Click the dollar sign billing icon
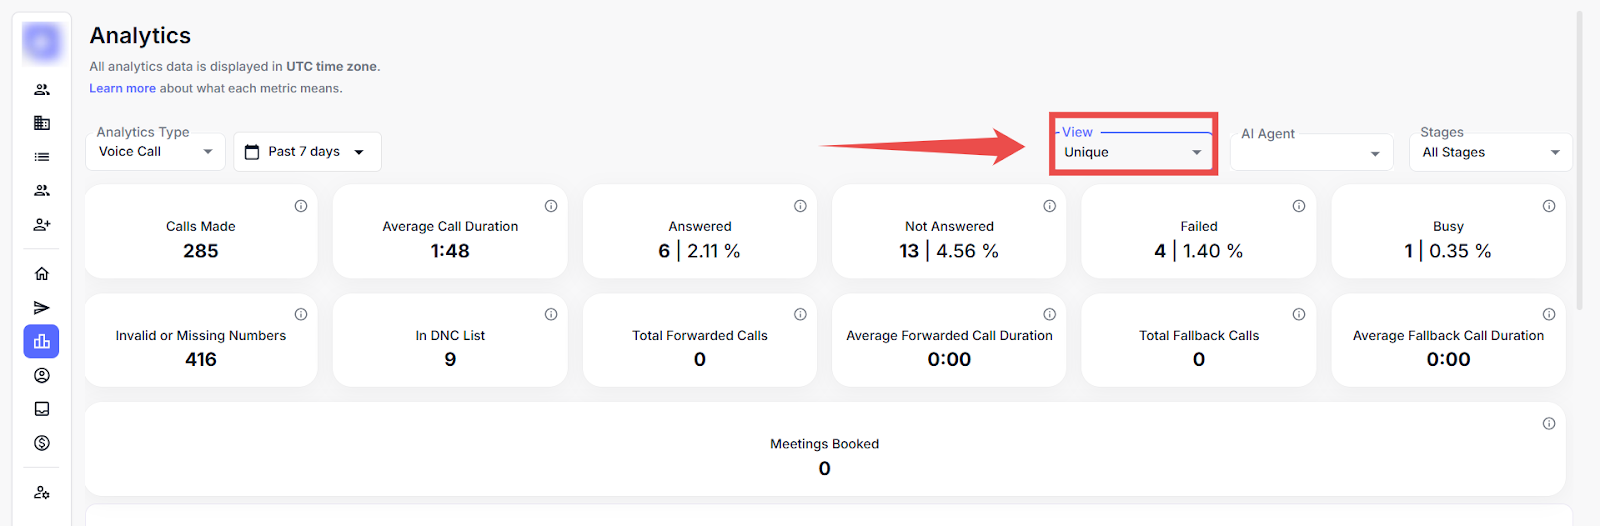The height and width of the screenshot is (526, 1600). click(42, 443)
